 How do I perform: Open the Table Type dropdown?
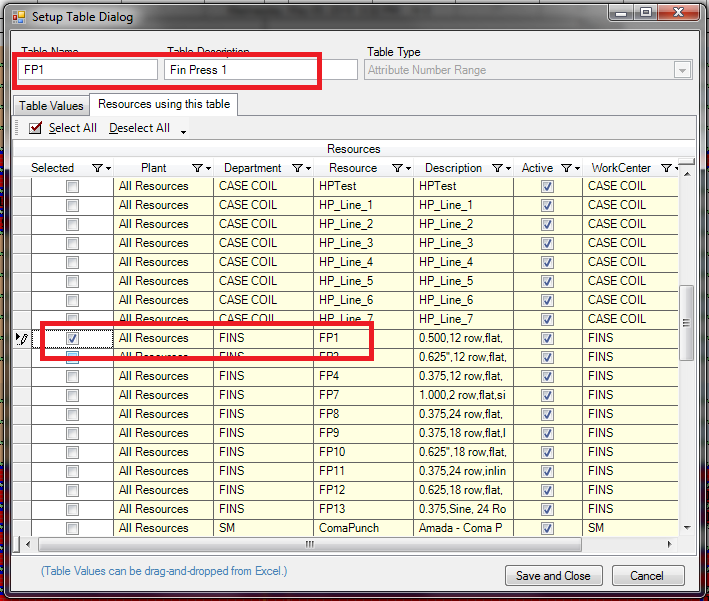(x=683, y=70)
